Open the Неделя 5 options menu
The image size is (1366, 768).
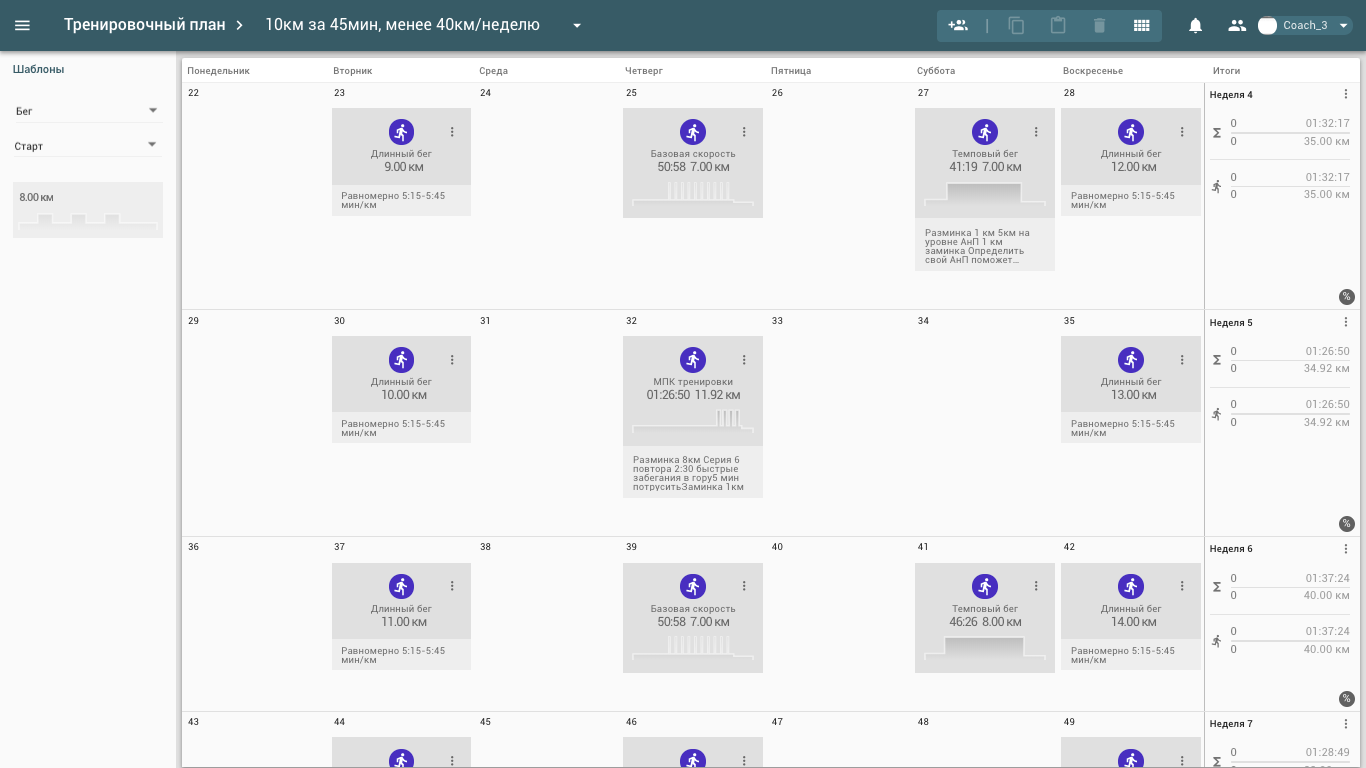pyautogui.click(x=1346, y=322)
